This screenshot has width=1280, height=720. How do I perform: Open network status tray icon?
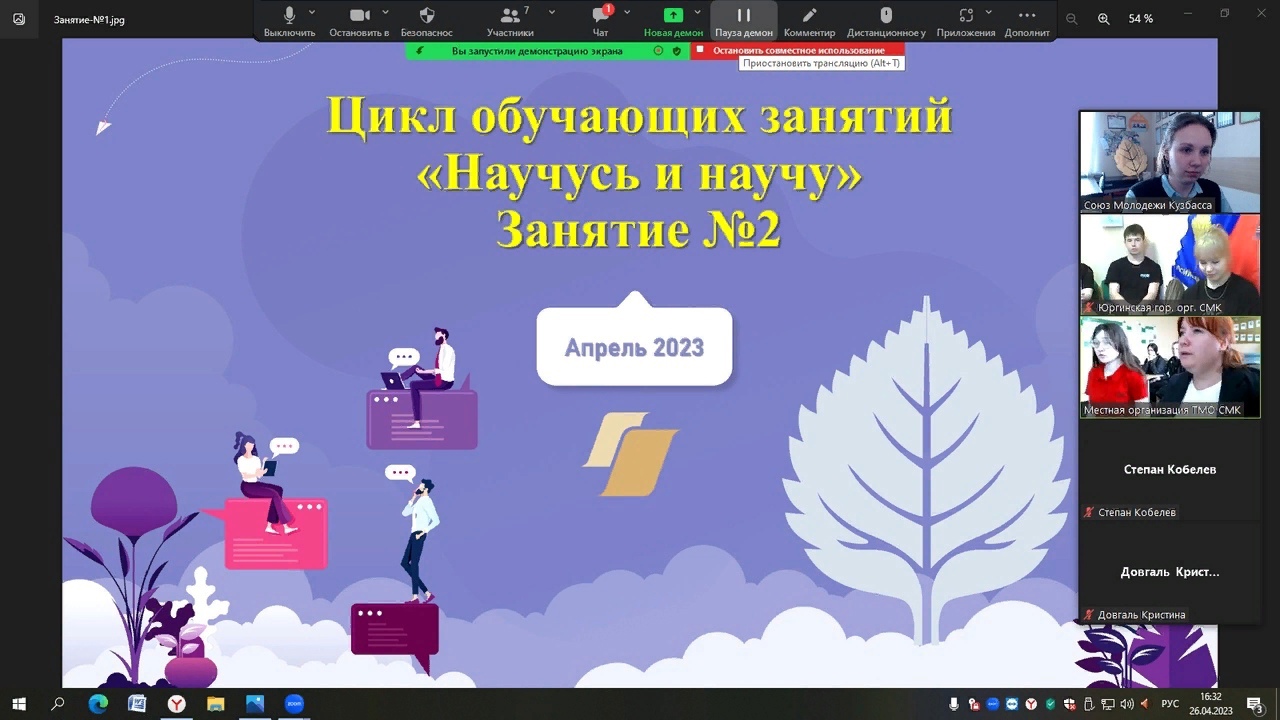1107,704
